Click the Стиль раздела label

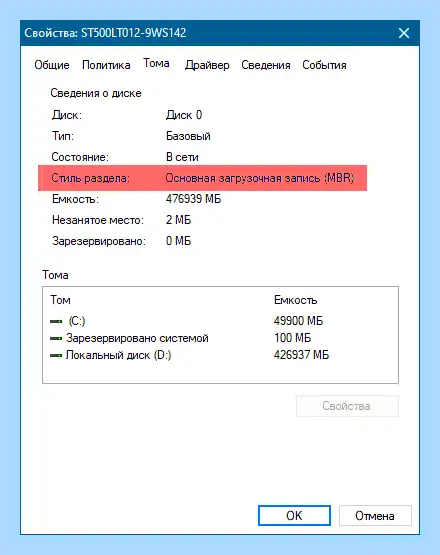tap(91, 178)
